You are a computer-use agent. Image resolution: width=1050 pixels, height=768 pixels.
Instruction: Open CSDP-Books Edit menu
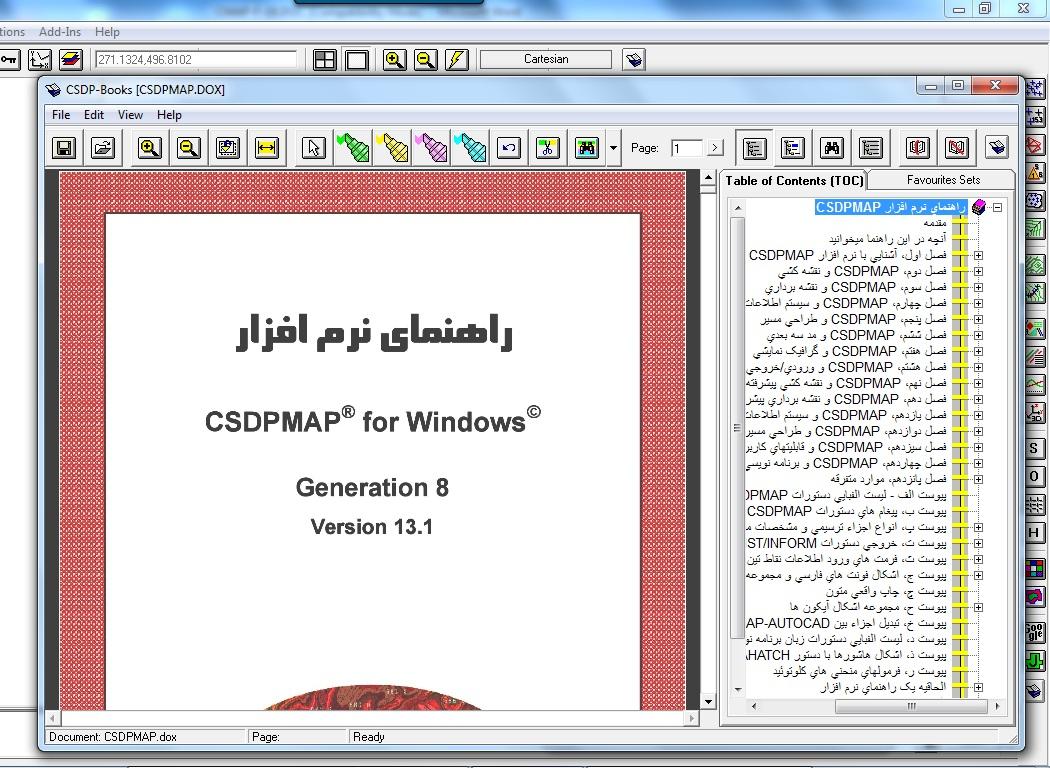click(x=94, y=114)
